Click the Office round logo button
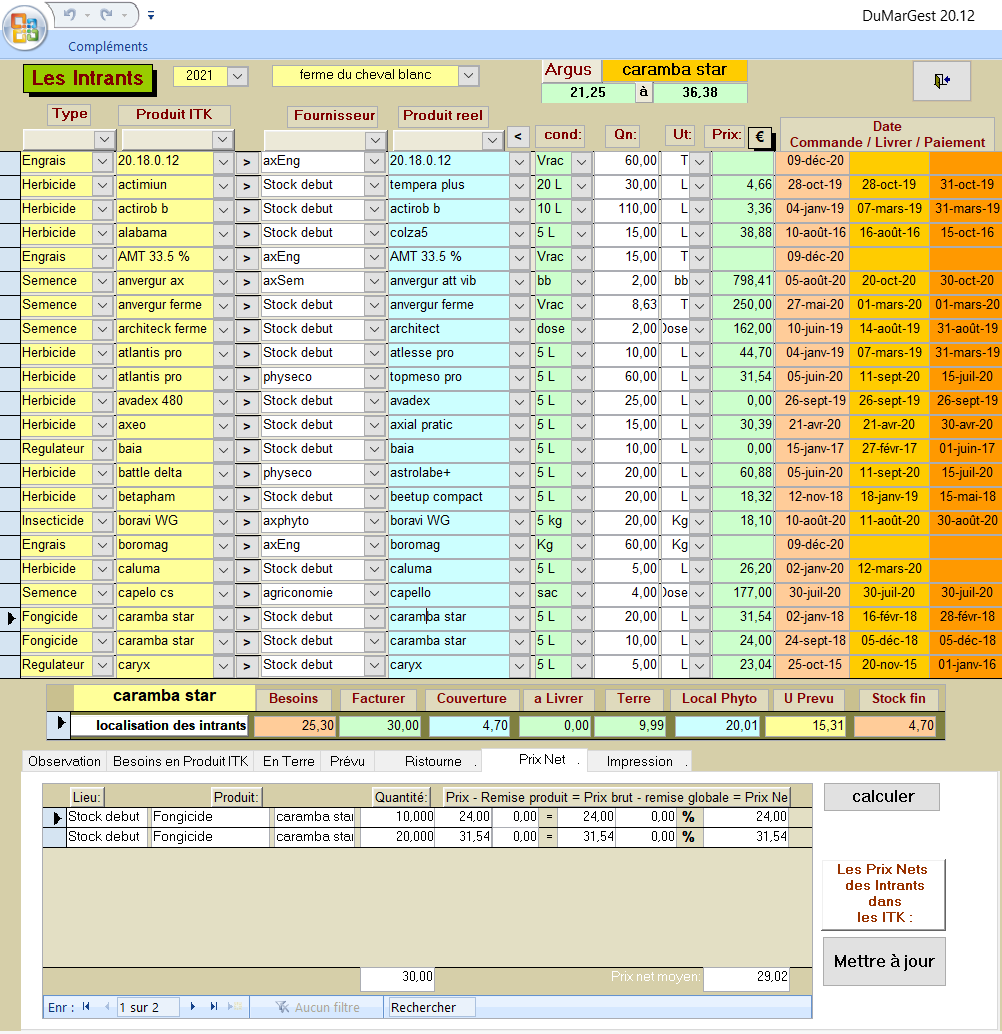Image resolution: width=1002 pixels, height=1034 pixels. coord(24,28)
